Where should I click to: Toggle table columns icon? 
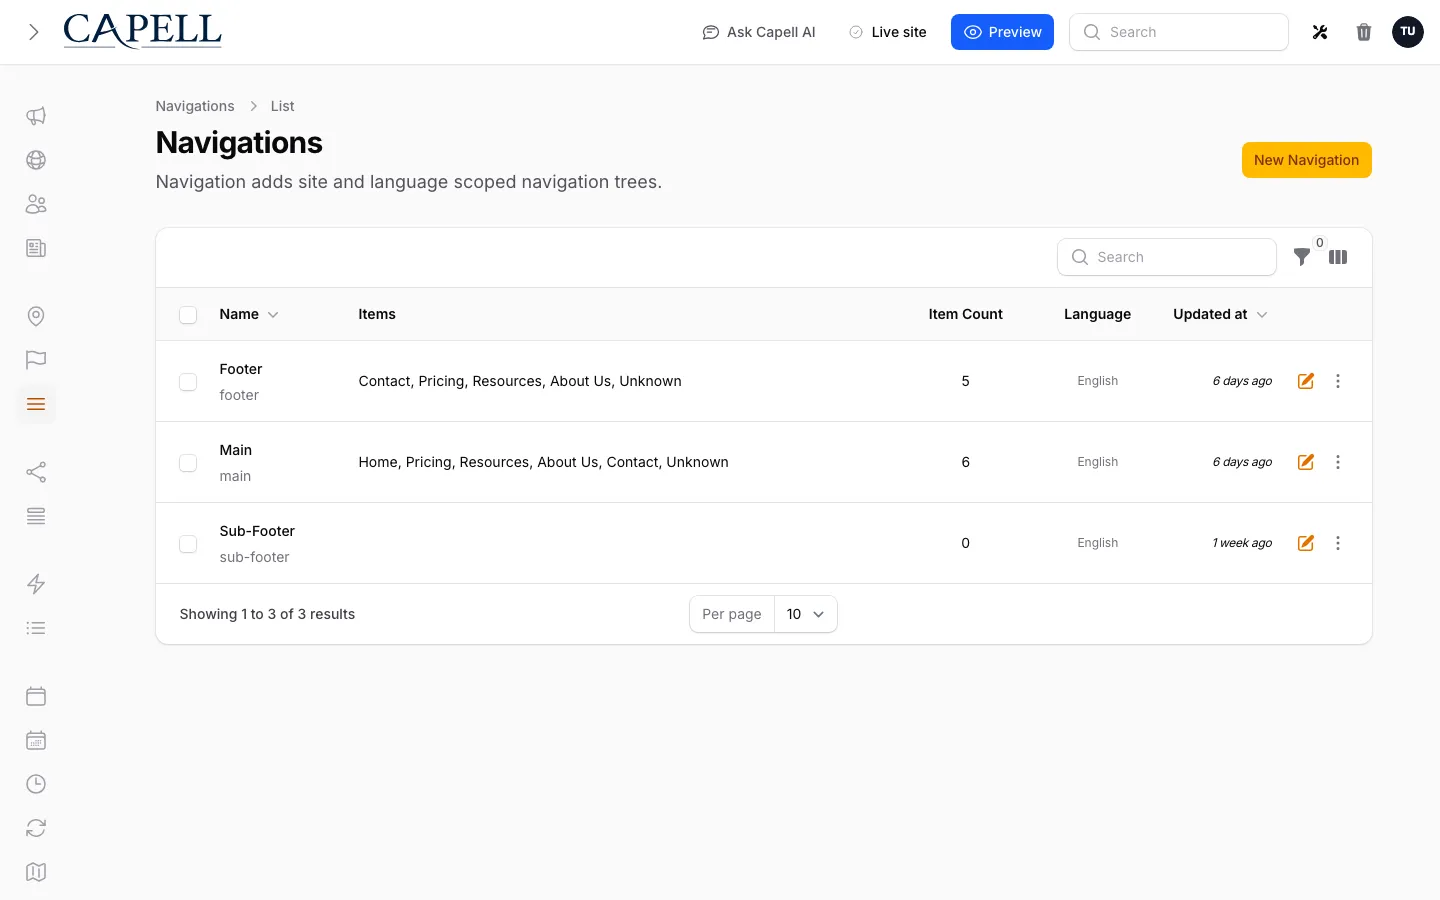click(x=1338, y=257)
